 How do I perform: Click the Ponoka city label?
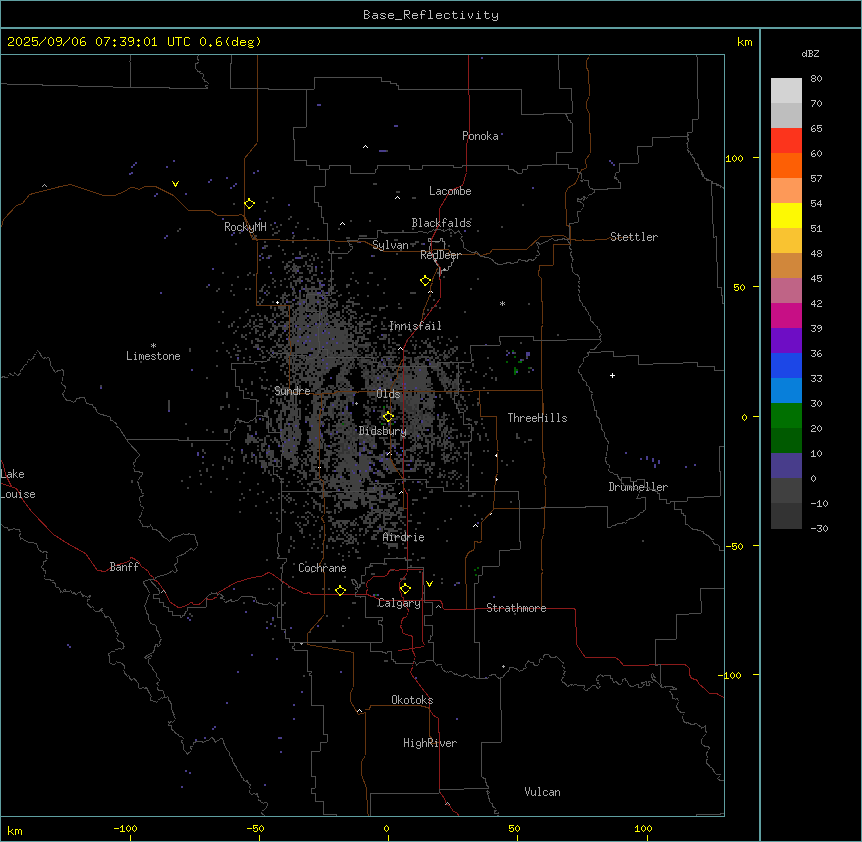tap(480, 136)
